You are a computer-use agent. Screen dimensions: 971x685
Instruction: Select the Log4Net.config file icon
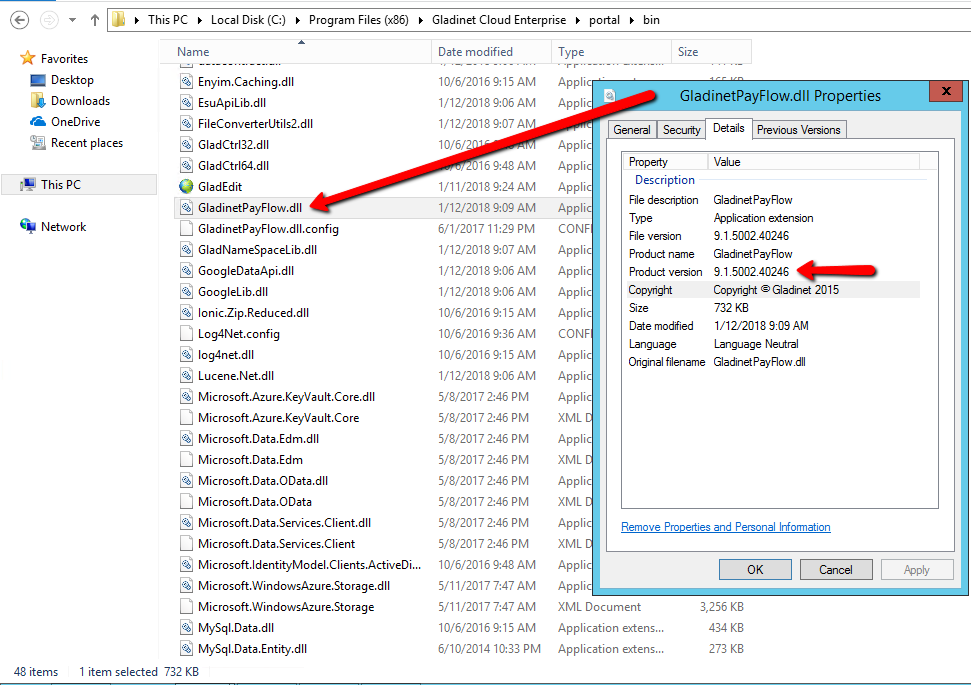click(186, 334)
